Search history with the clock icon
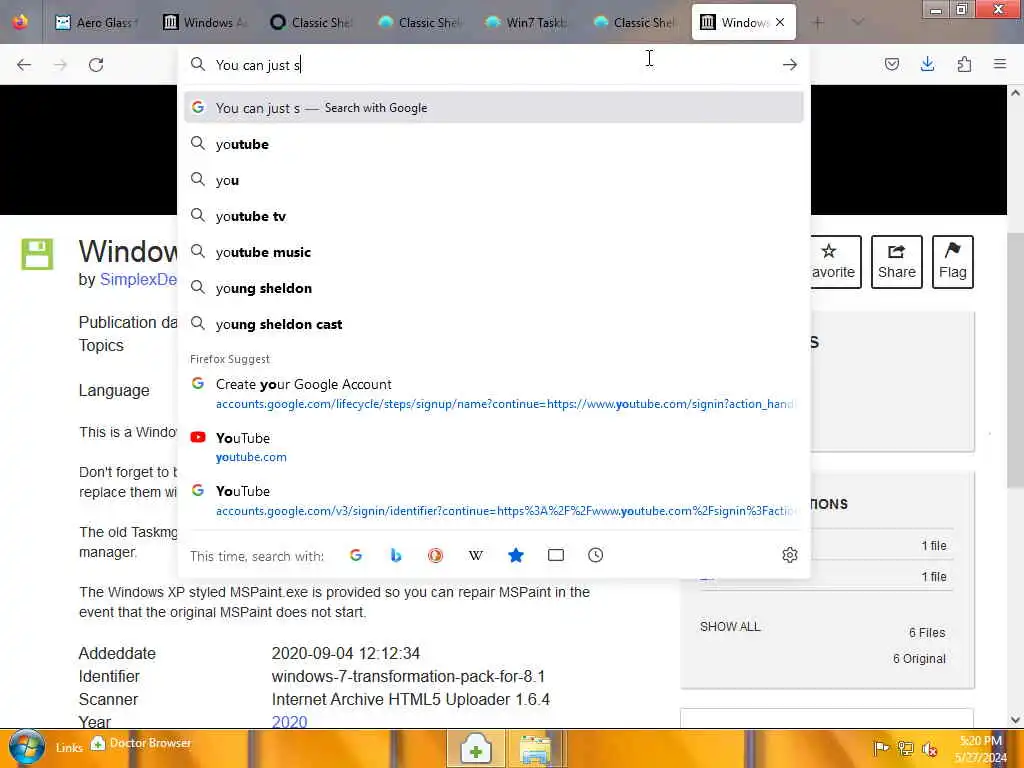 (x=596, y=555)
